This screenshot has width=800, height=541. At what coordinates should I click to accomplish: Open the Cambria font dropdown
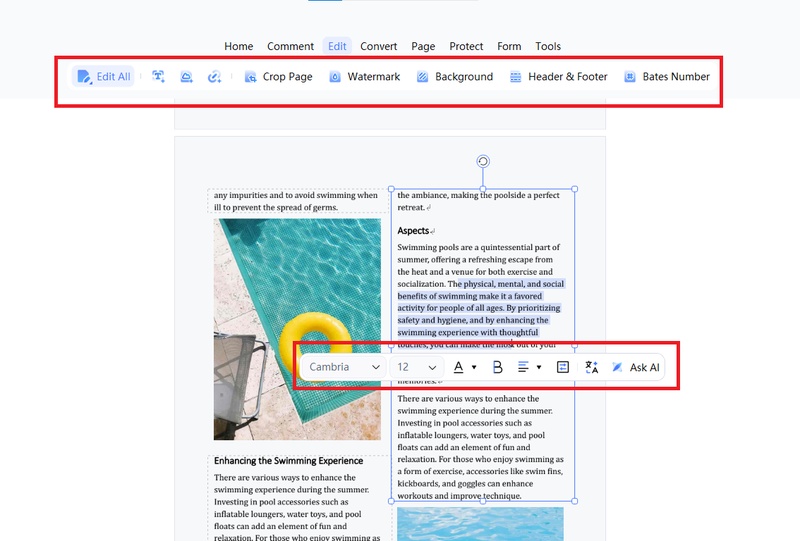point(344,367)
